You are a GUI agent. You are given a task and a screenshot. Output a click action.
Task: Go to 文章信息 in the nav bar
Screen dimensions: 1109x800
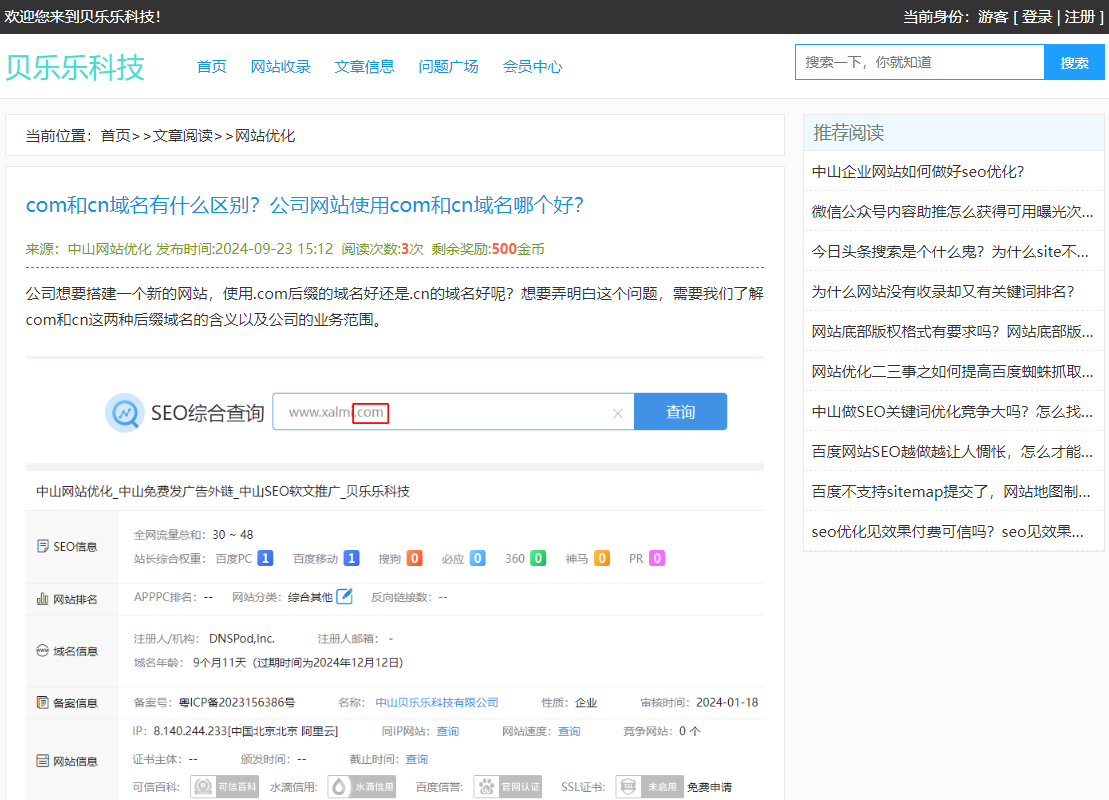364,66
